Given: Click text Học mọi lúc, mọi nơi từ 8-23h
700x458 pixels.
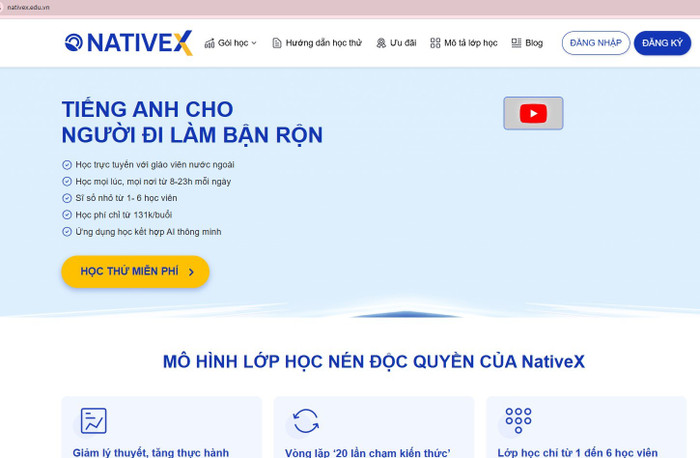Looking at the screenshot, I should [153, 181].
